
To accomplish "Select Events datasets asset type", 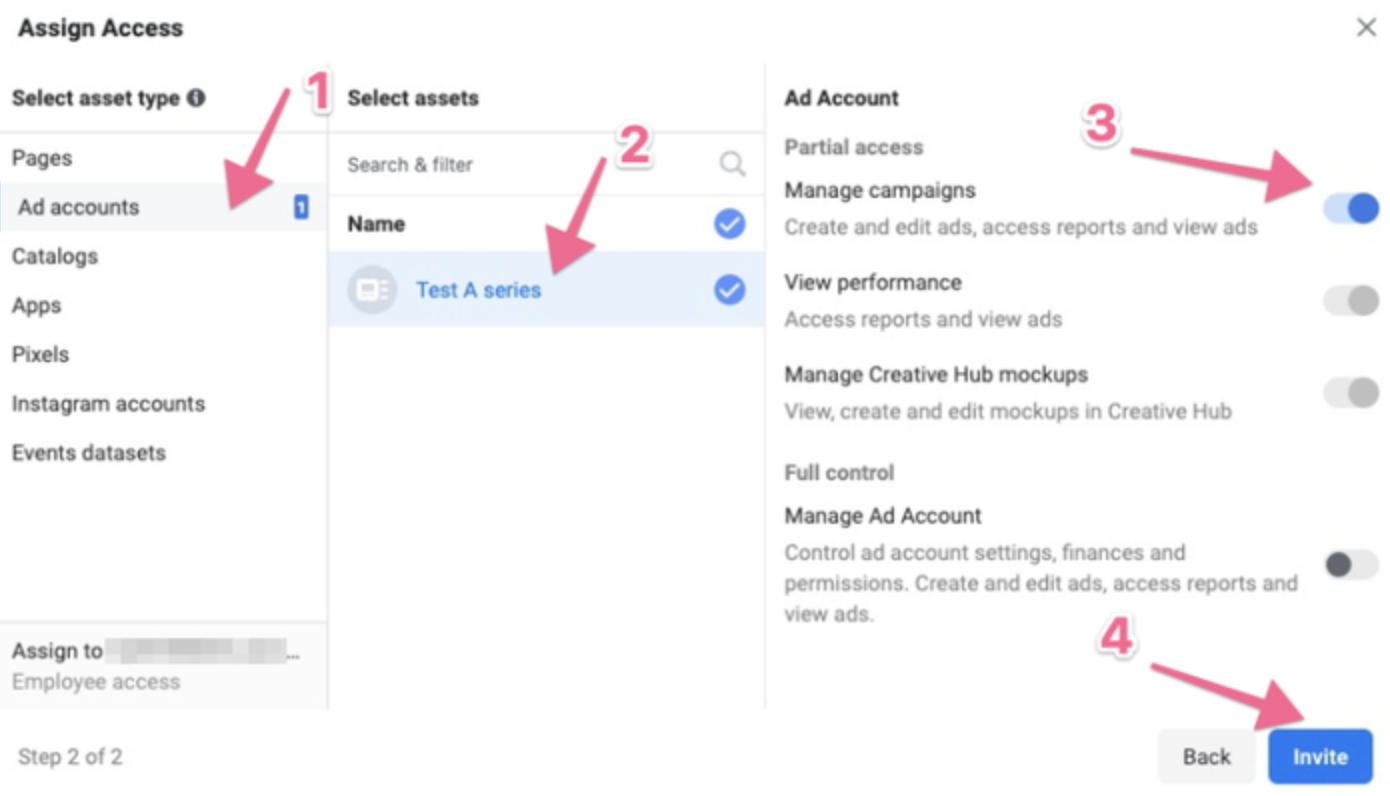I will click(x=89, y=452).
